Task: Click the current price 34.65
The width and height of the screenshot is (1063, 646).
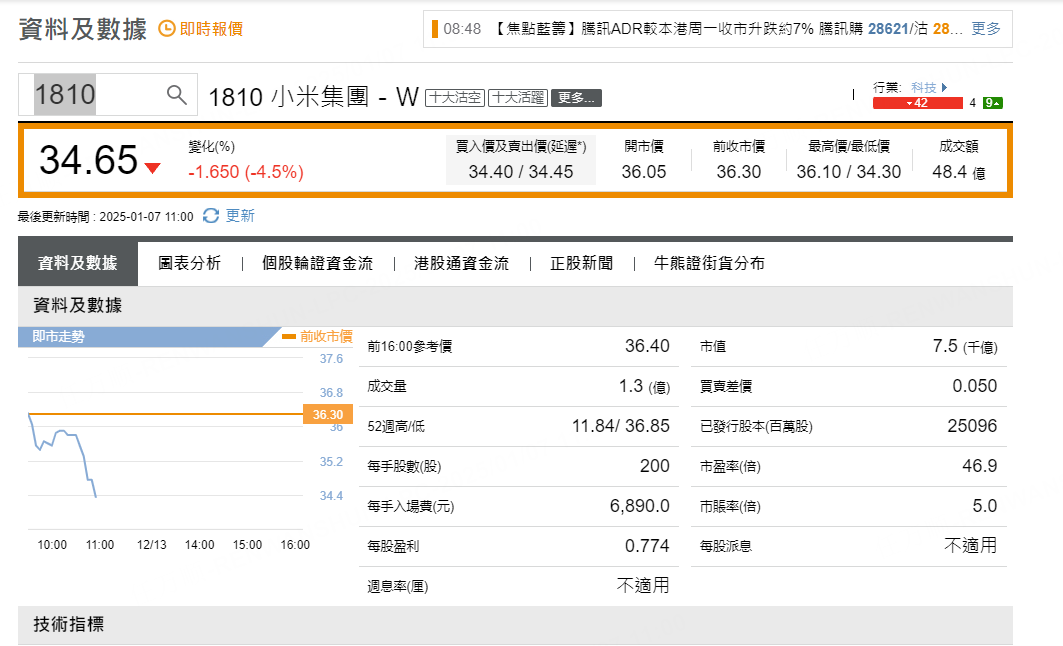Action: pos(89,160)
